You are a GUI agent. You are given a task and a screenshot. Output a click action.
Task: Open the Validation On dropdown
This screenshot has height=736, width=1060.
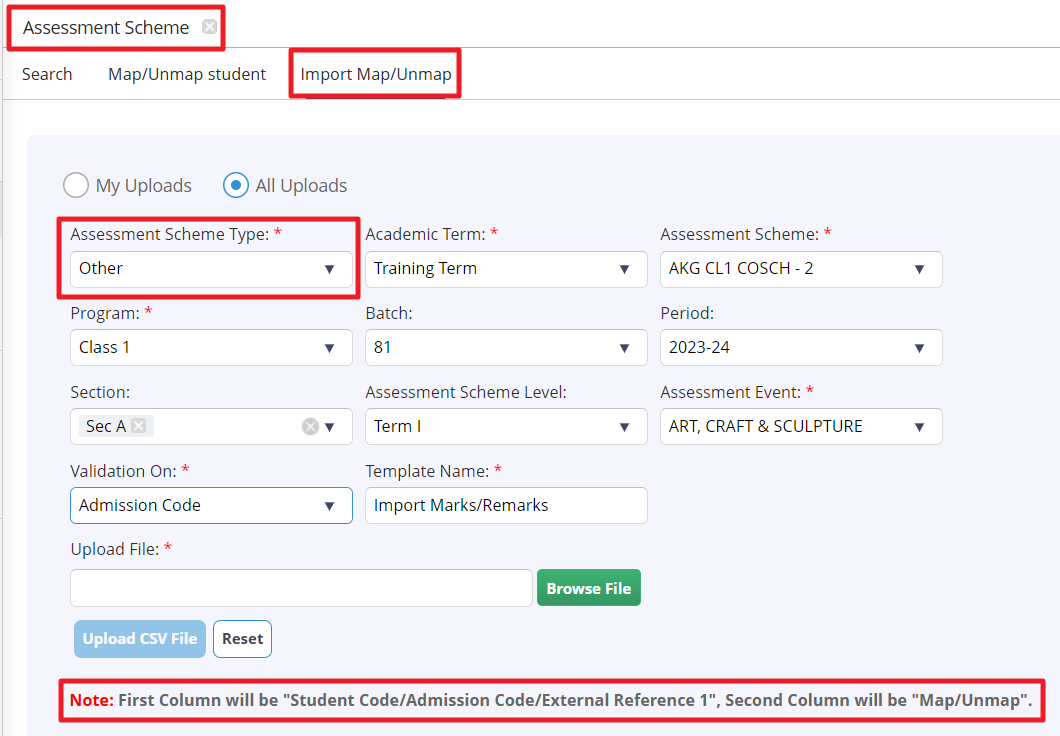pos(211,506)
